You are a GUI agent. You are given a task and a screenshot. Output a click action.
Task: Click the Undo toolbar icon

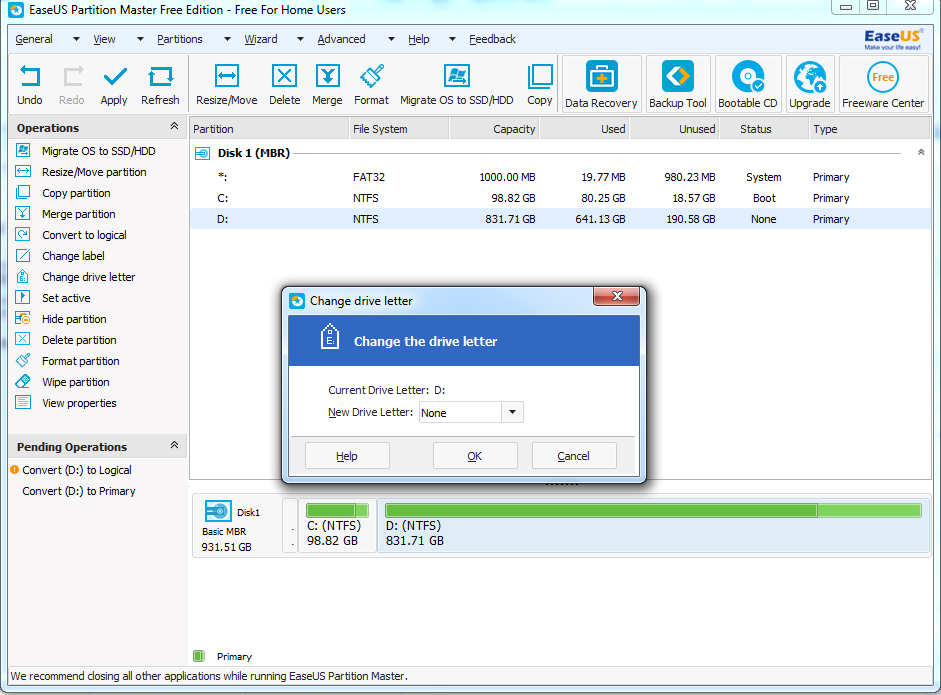pyautogui.click(x=29, y=77)
